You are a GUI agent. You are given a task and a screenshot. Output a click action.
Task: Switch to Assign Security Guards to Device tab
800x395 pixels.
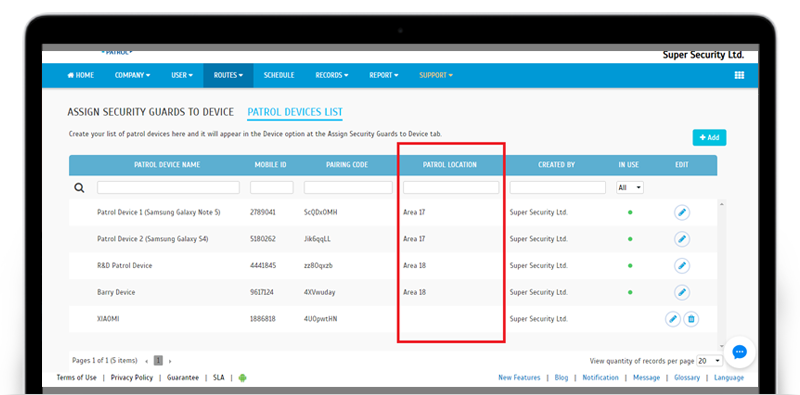151,112
